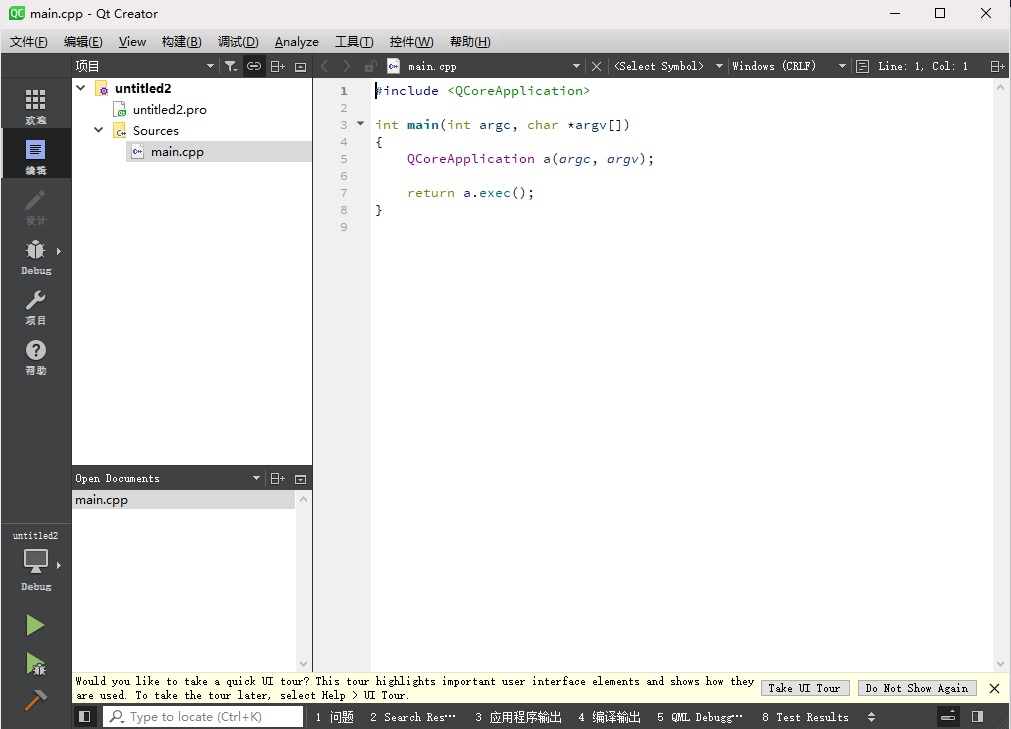Screen dimensions: 1011x729
Task: Close the Projects side panel
Action: point(300,66)
